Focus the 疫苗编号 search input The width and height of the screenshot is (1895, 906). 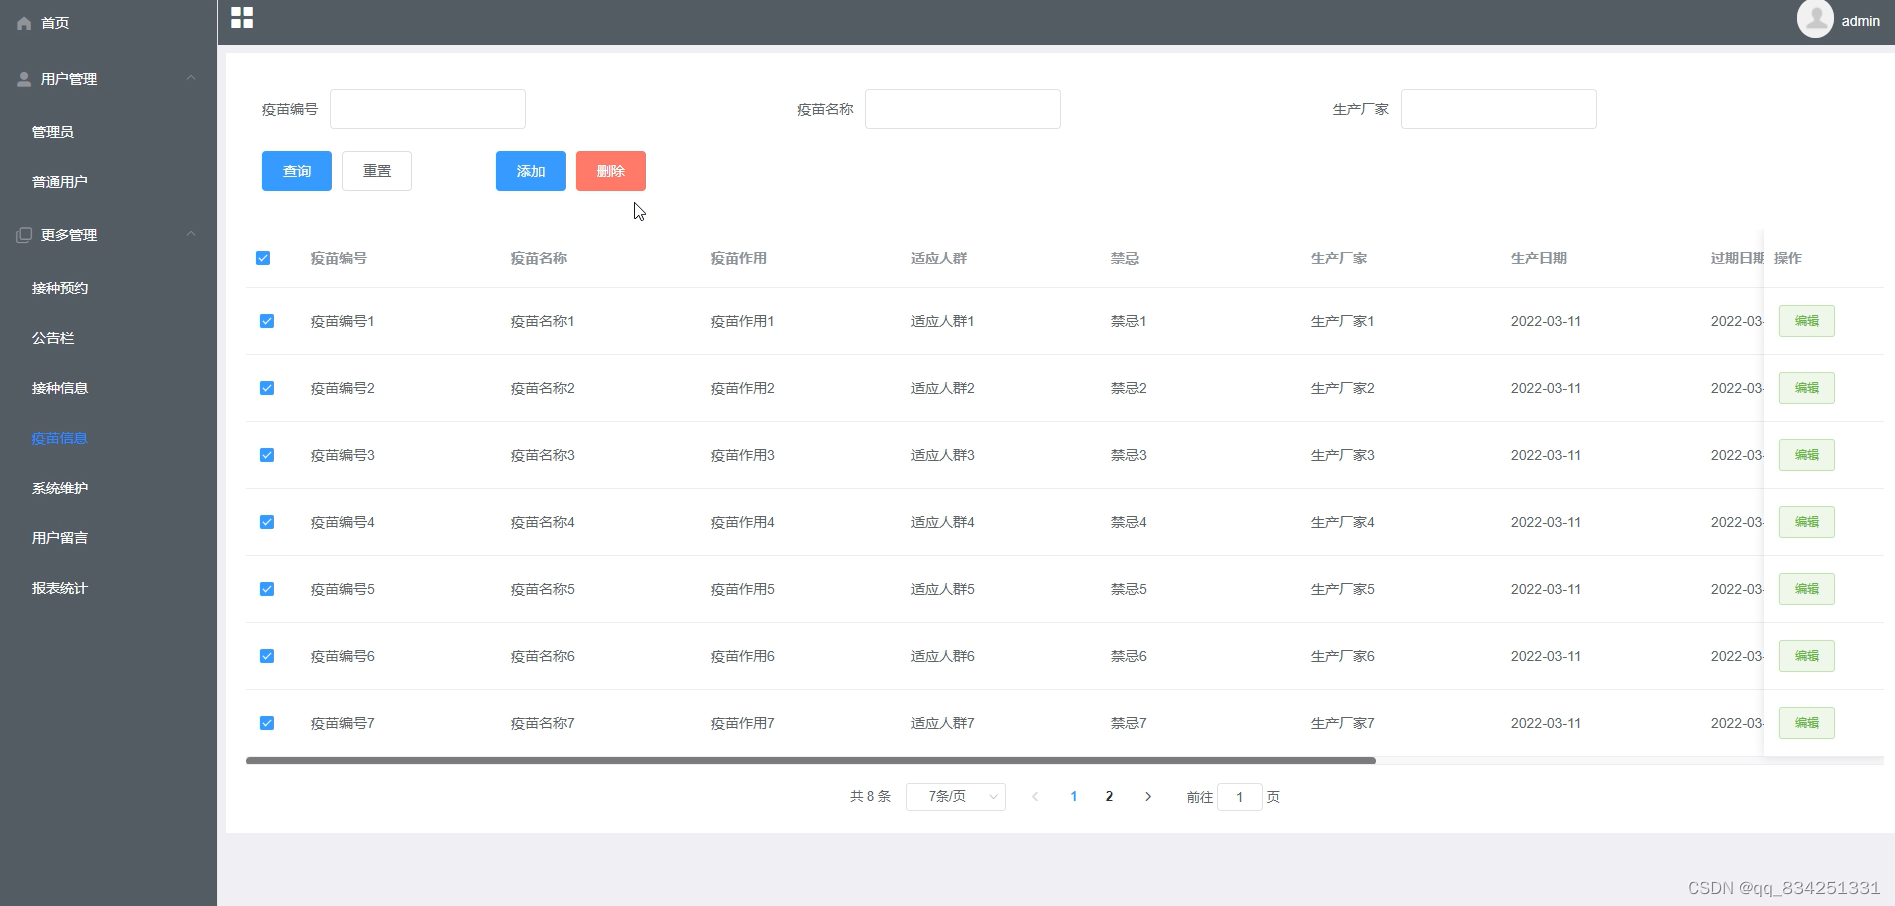pyautogui.click(x=428, y=109)
